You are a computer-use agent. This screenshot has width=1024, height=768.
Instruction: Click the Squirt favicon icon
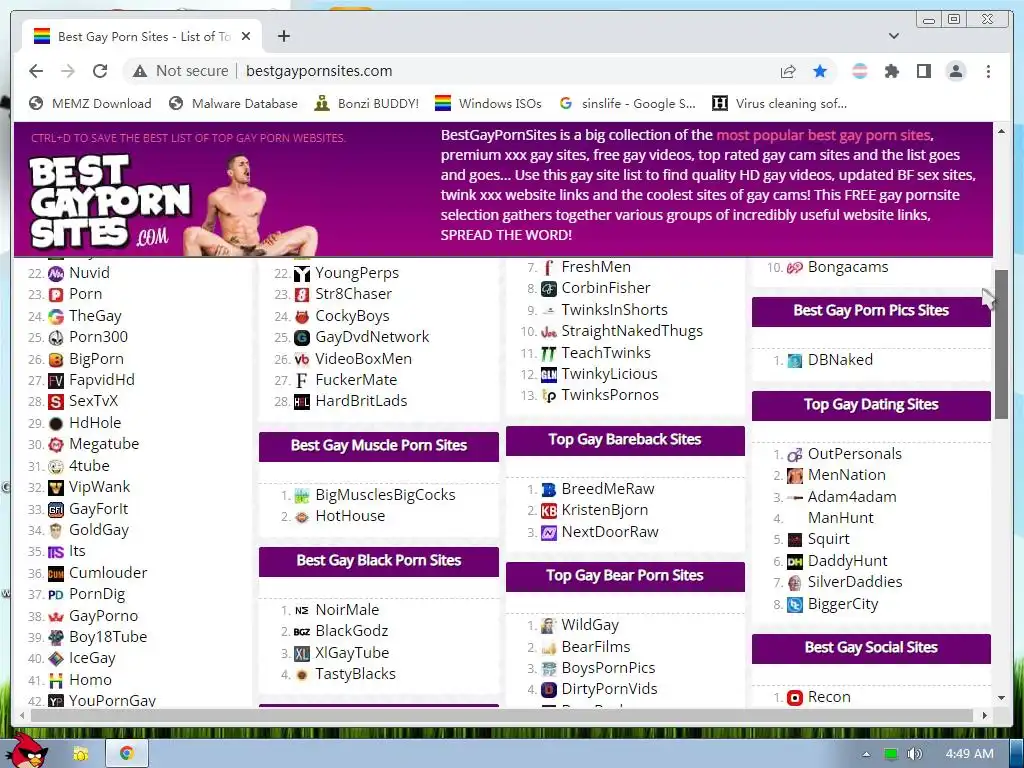pyautogui.click(x=795, y=539)
